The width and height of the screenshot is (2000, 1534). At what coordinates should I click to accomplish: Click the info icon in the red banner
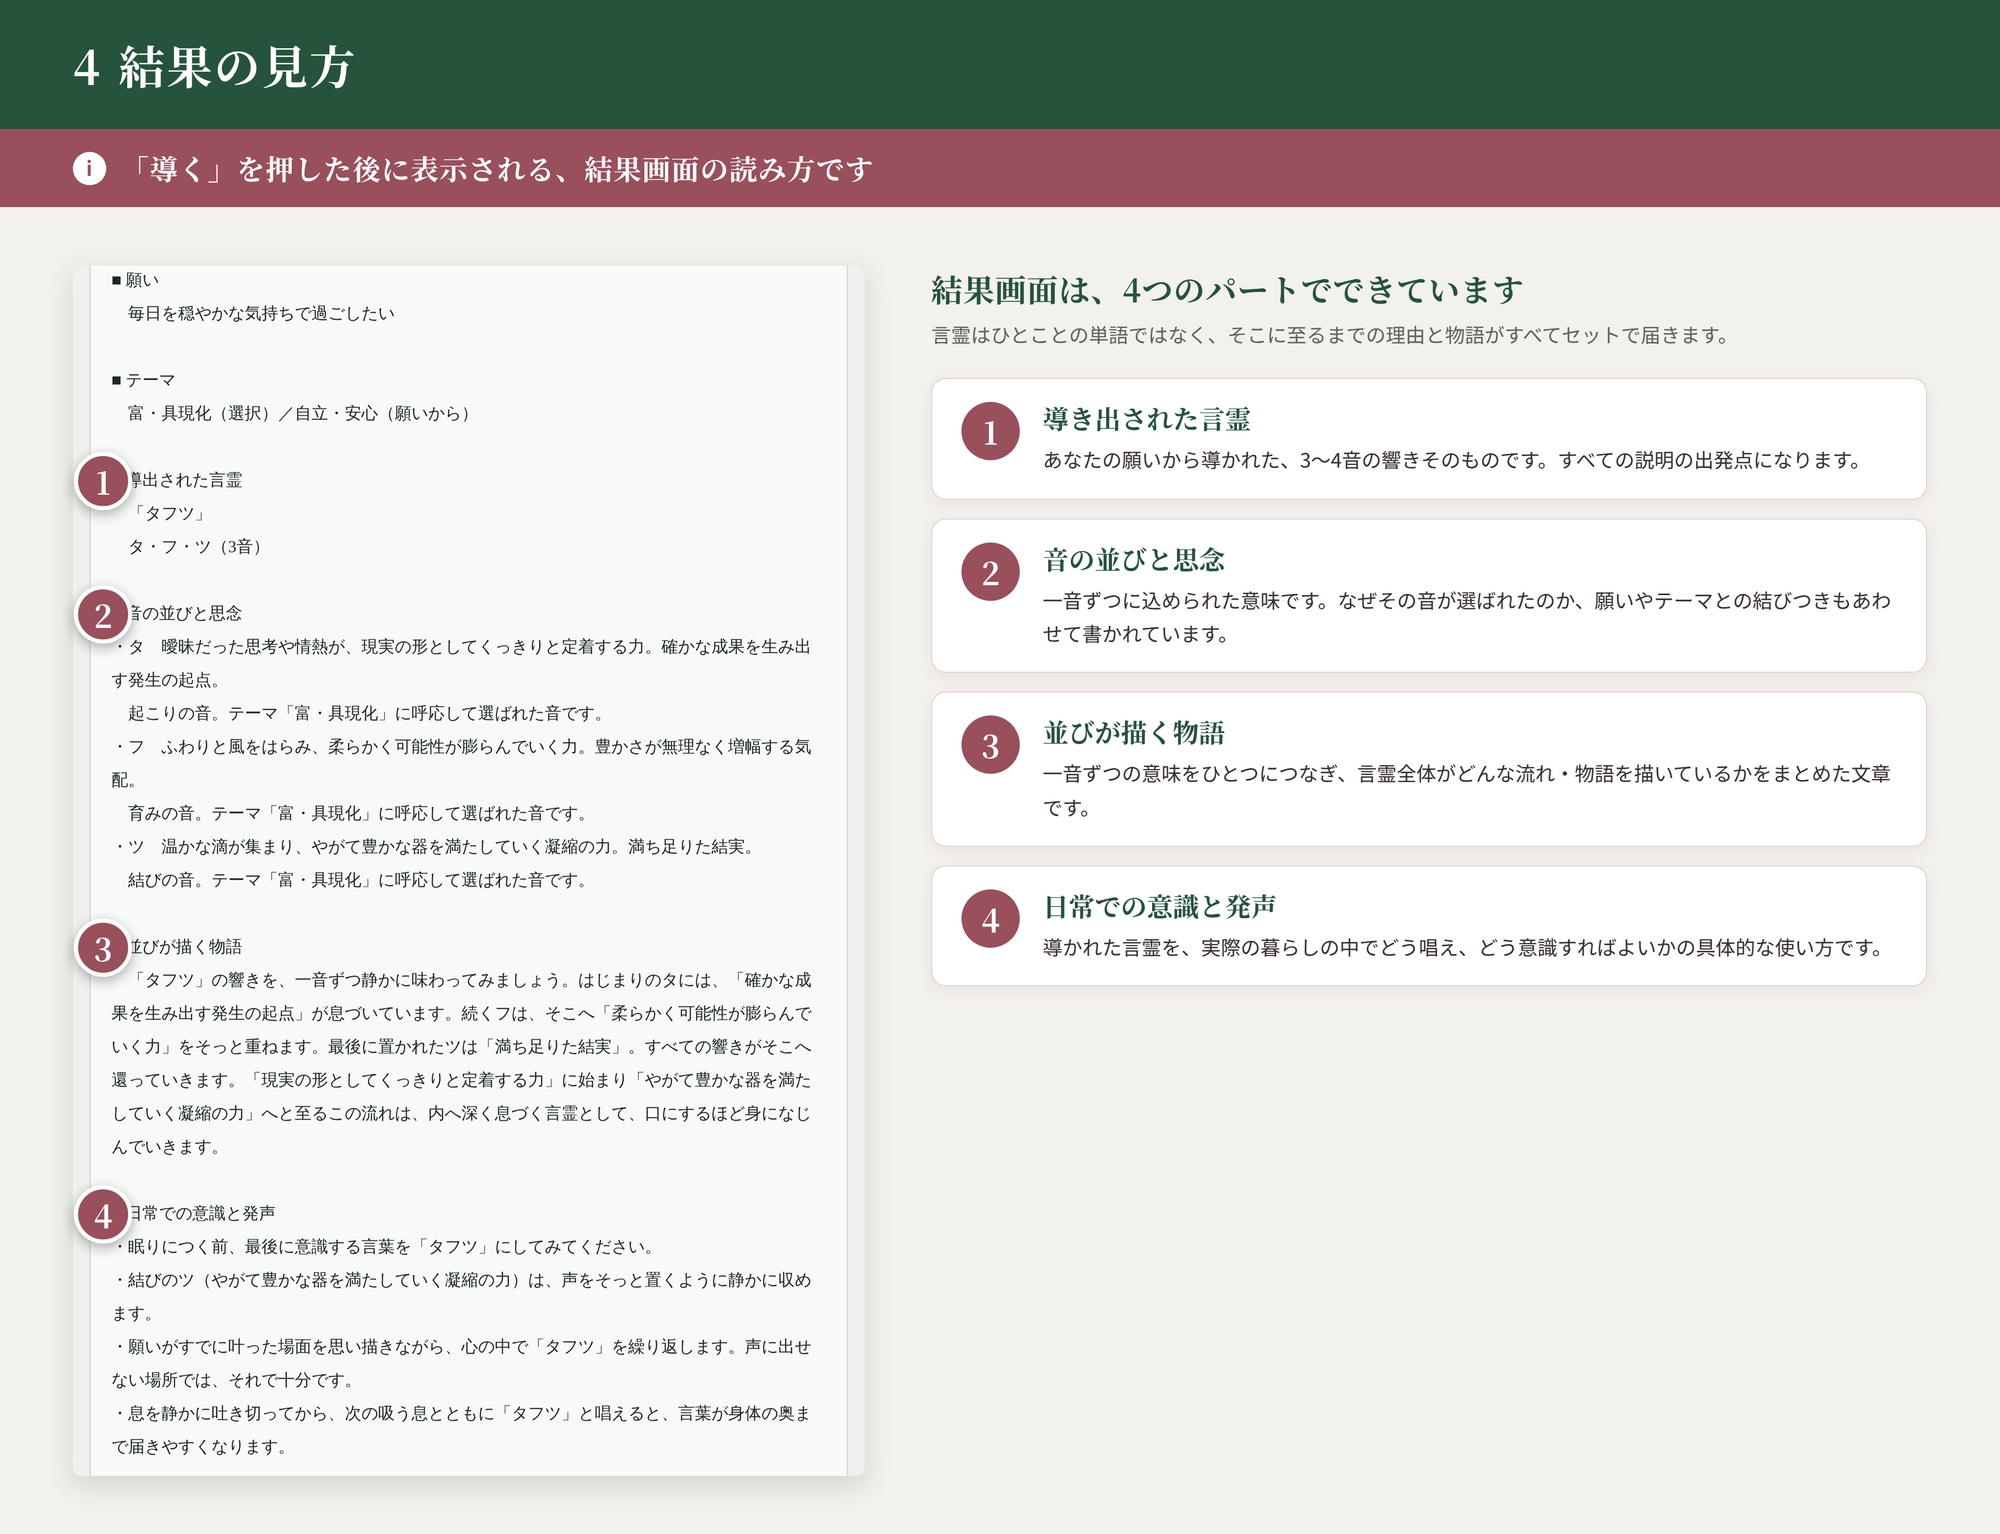pyautogui.click(x=89, y=168)
